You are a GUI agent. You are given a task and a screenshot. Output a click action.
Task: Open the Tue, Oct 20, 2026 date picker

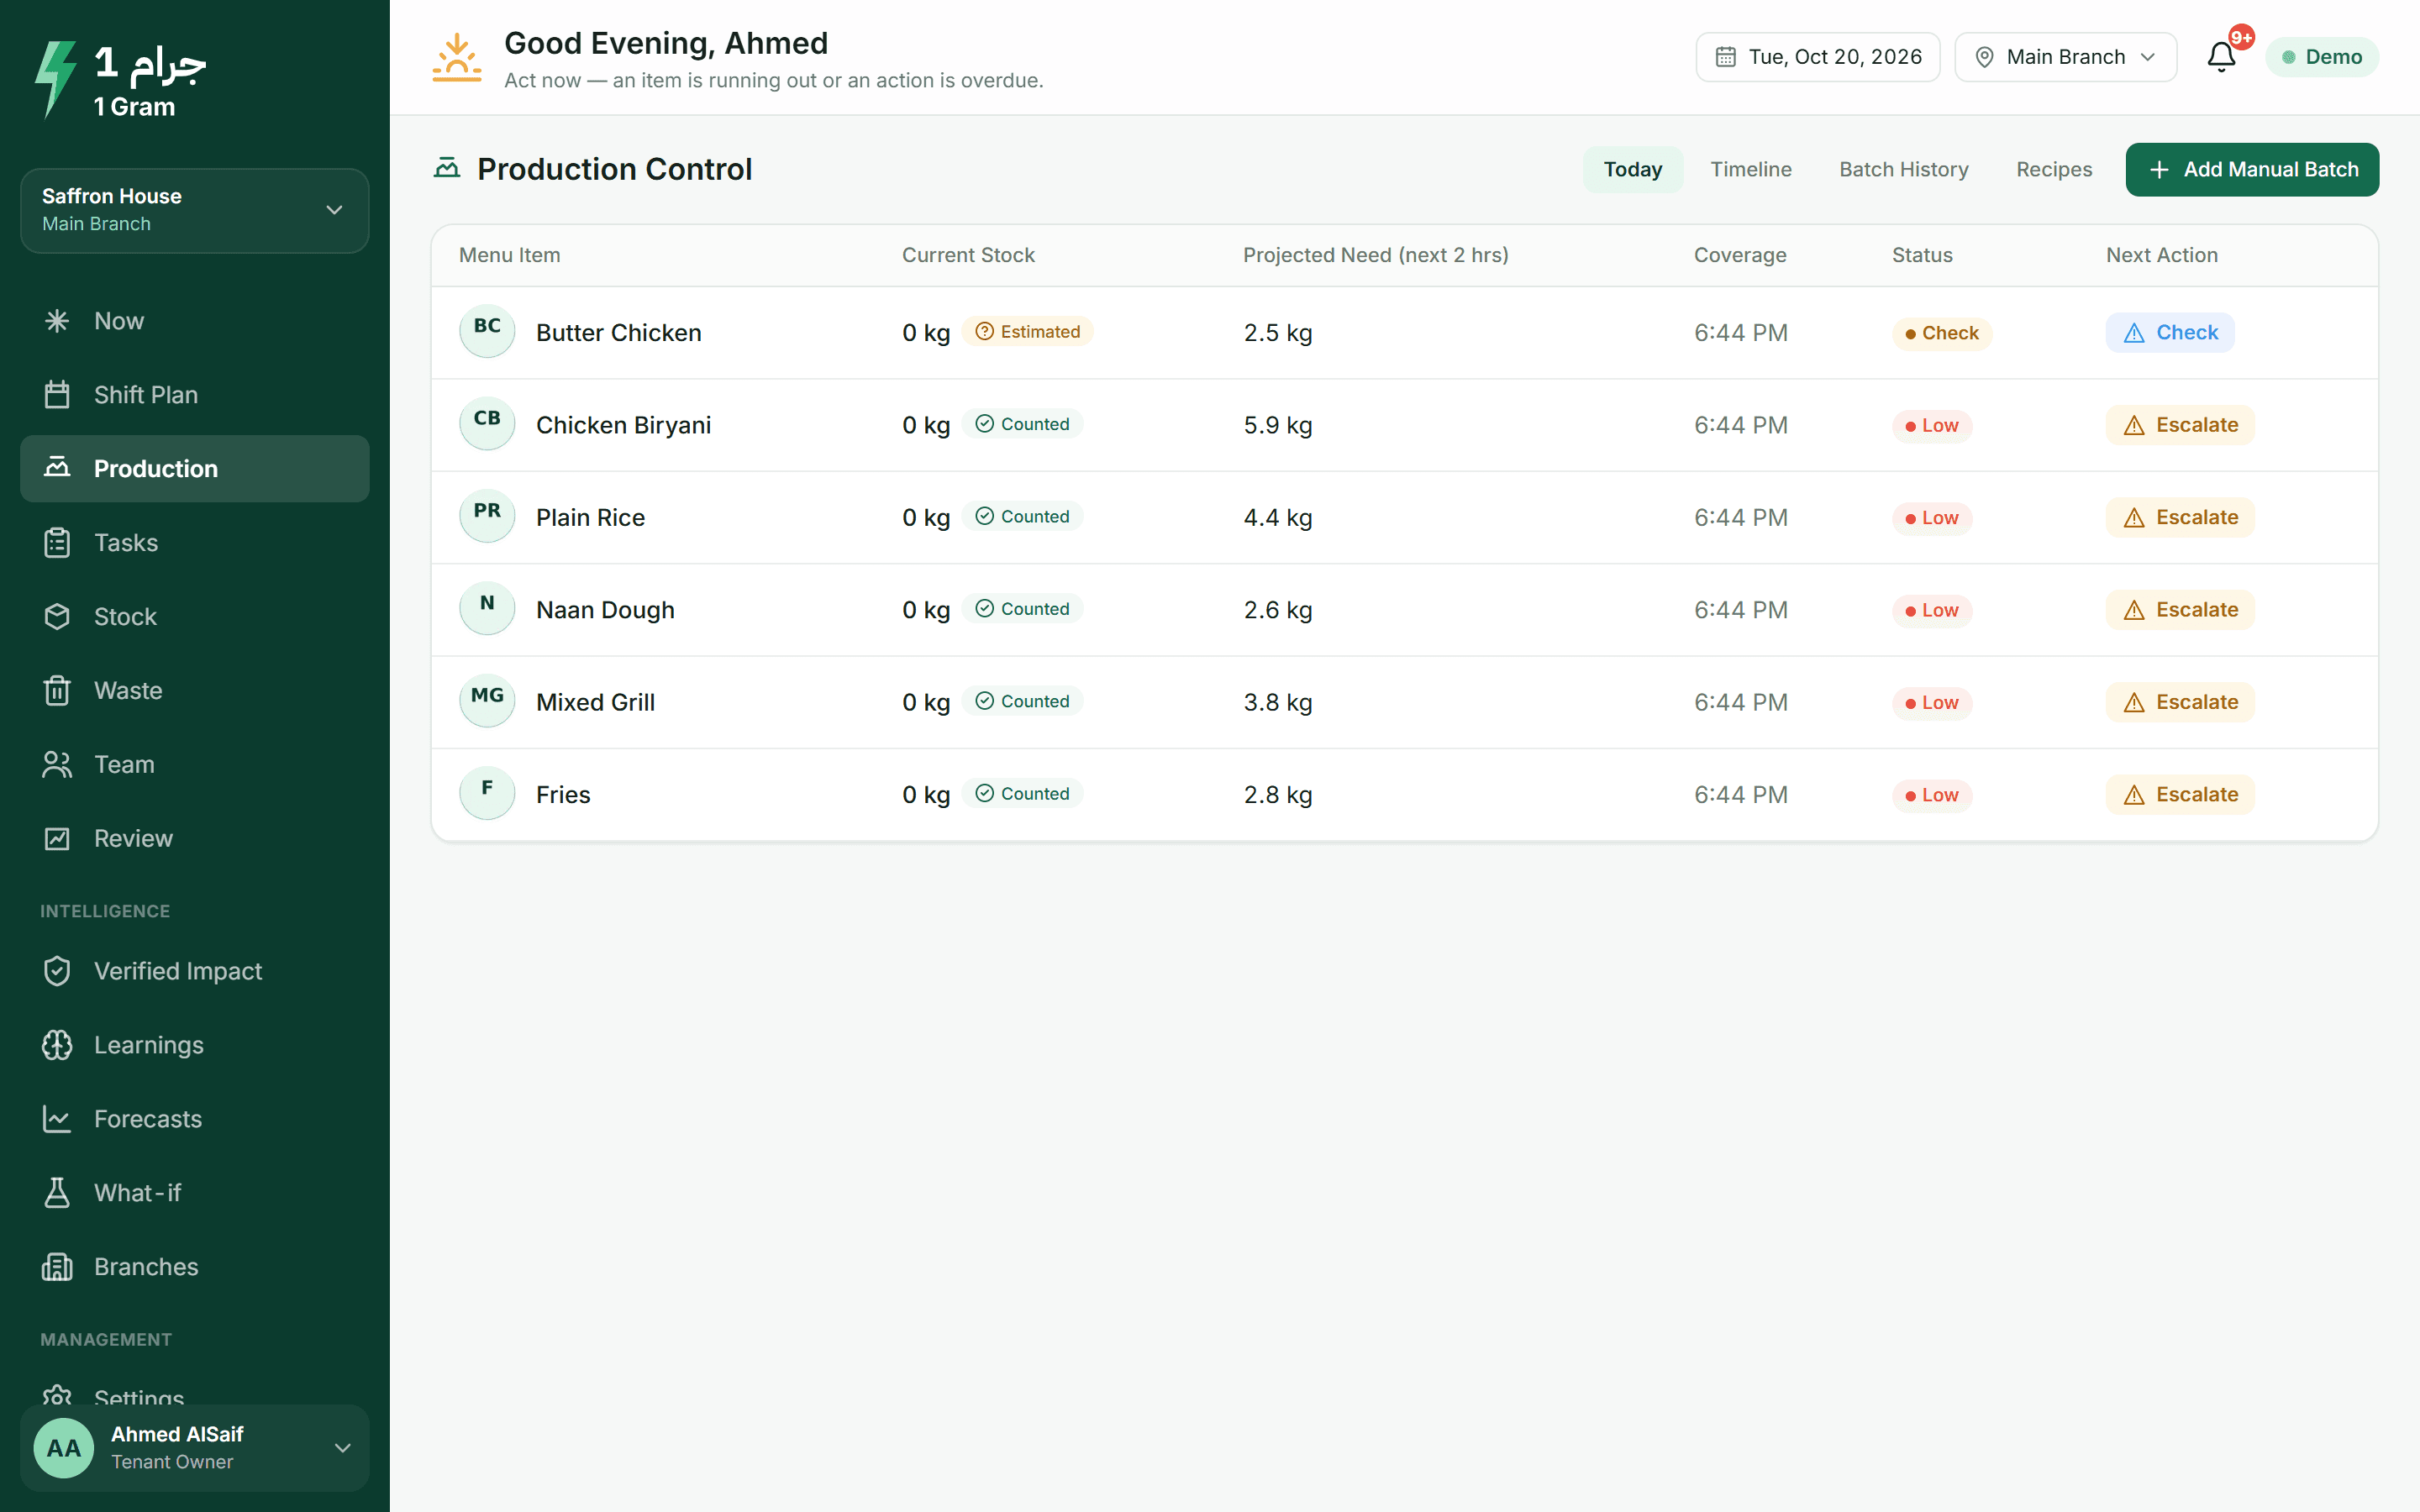click(x=1818, y=57)
